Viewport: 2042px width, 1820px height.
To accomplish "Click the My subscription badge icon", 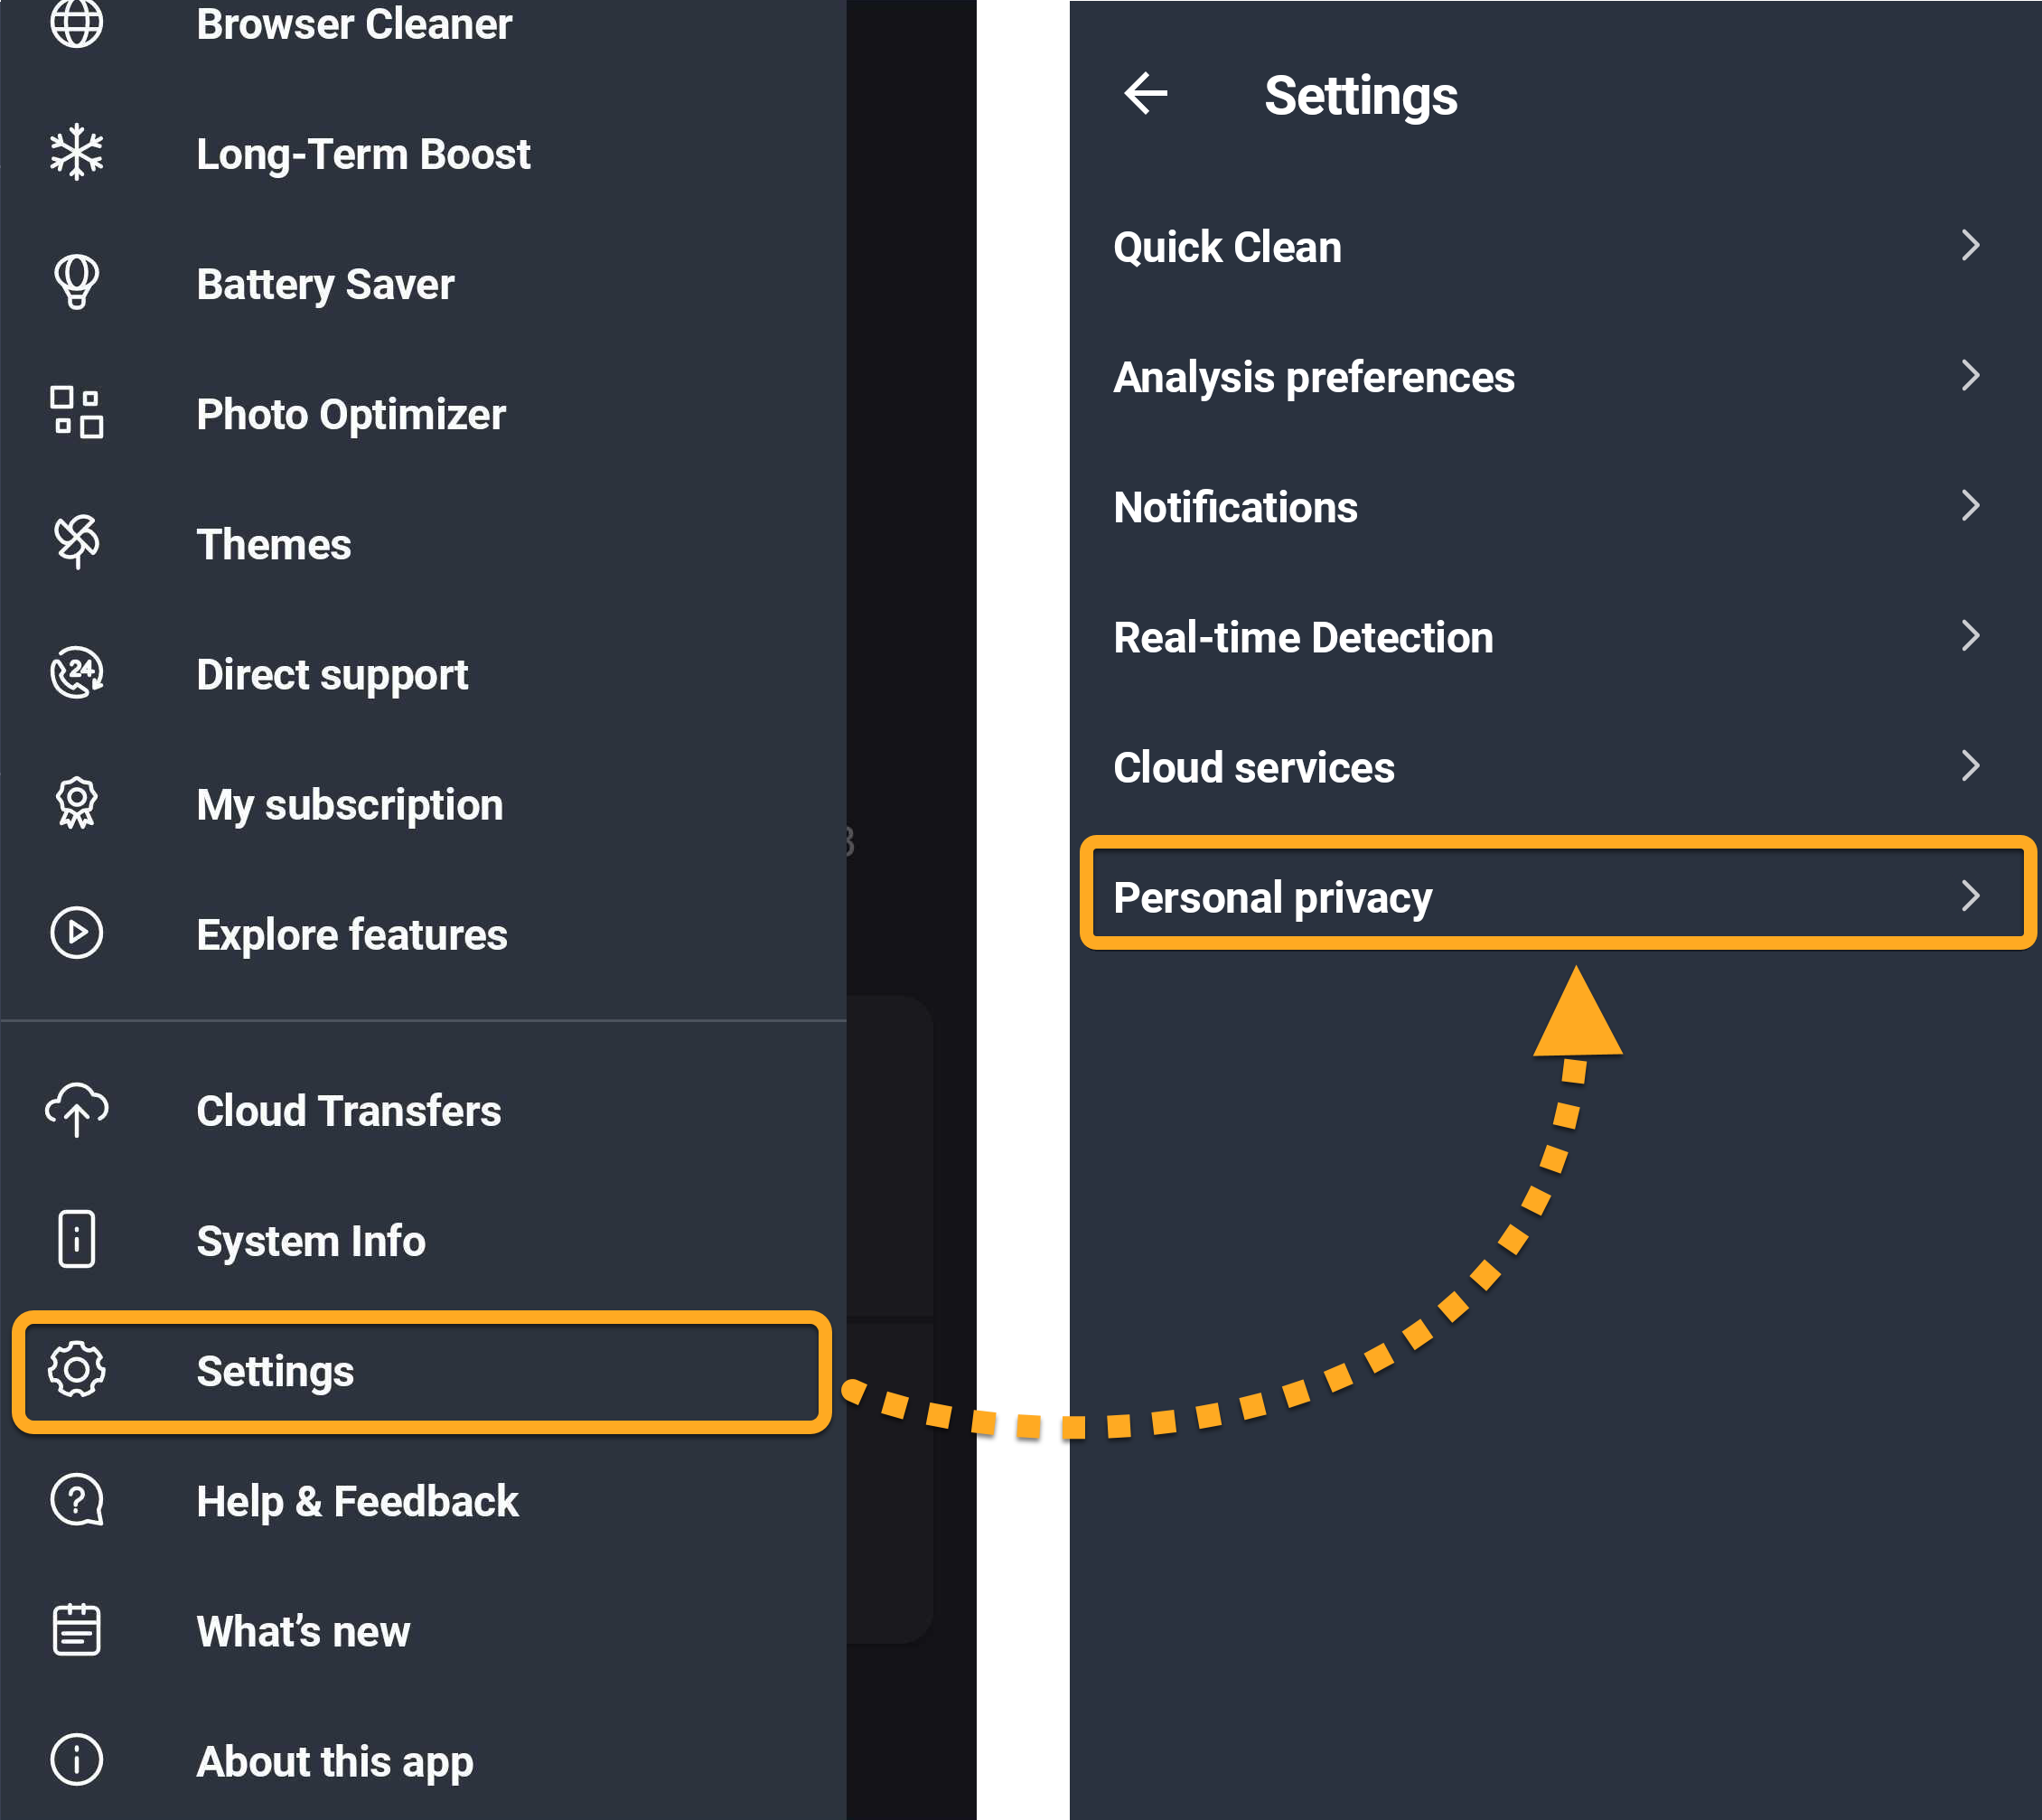I will click(77, 803).
